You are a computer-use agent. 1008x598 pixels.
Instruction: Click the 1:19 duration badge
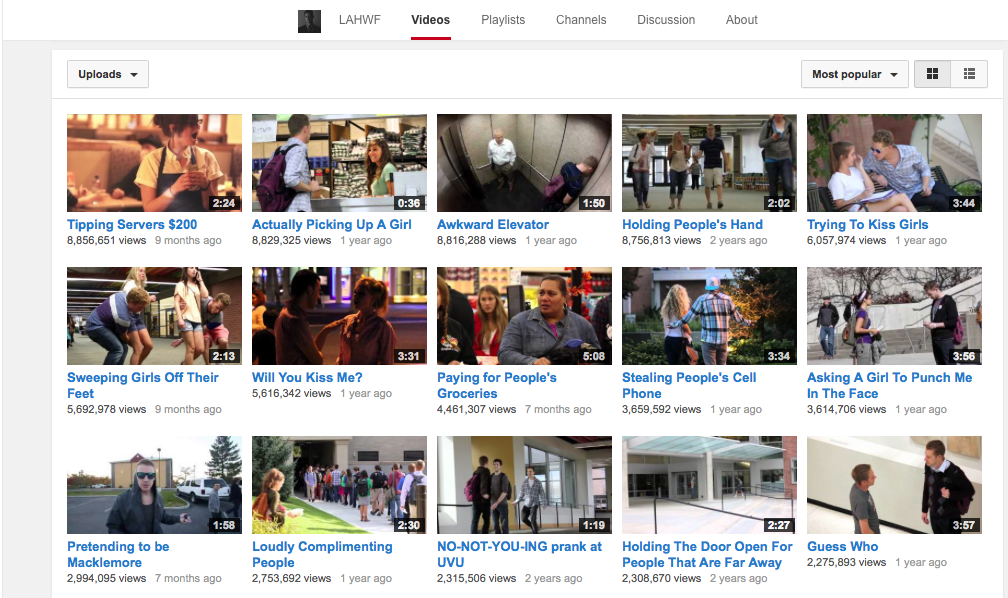(x=594, y=525)
